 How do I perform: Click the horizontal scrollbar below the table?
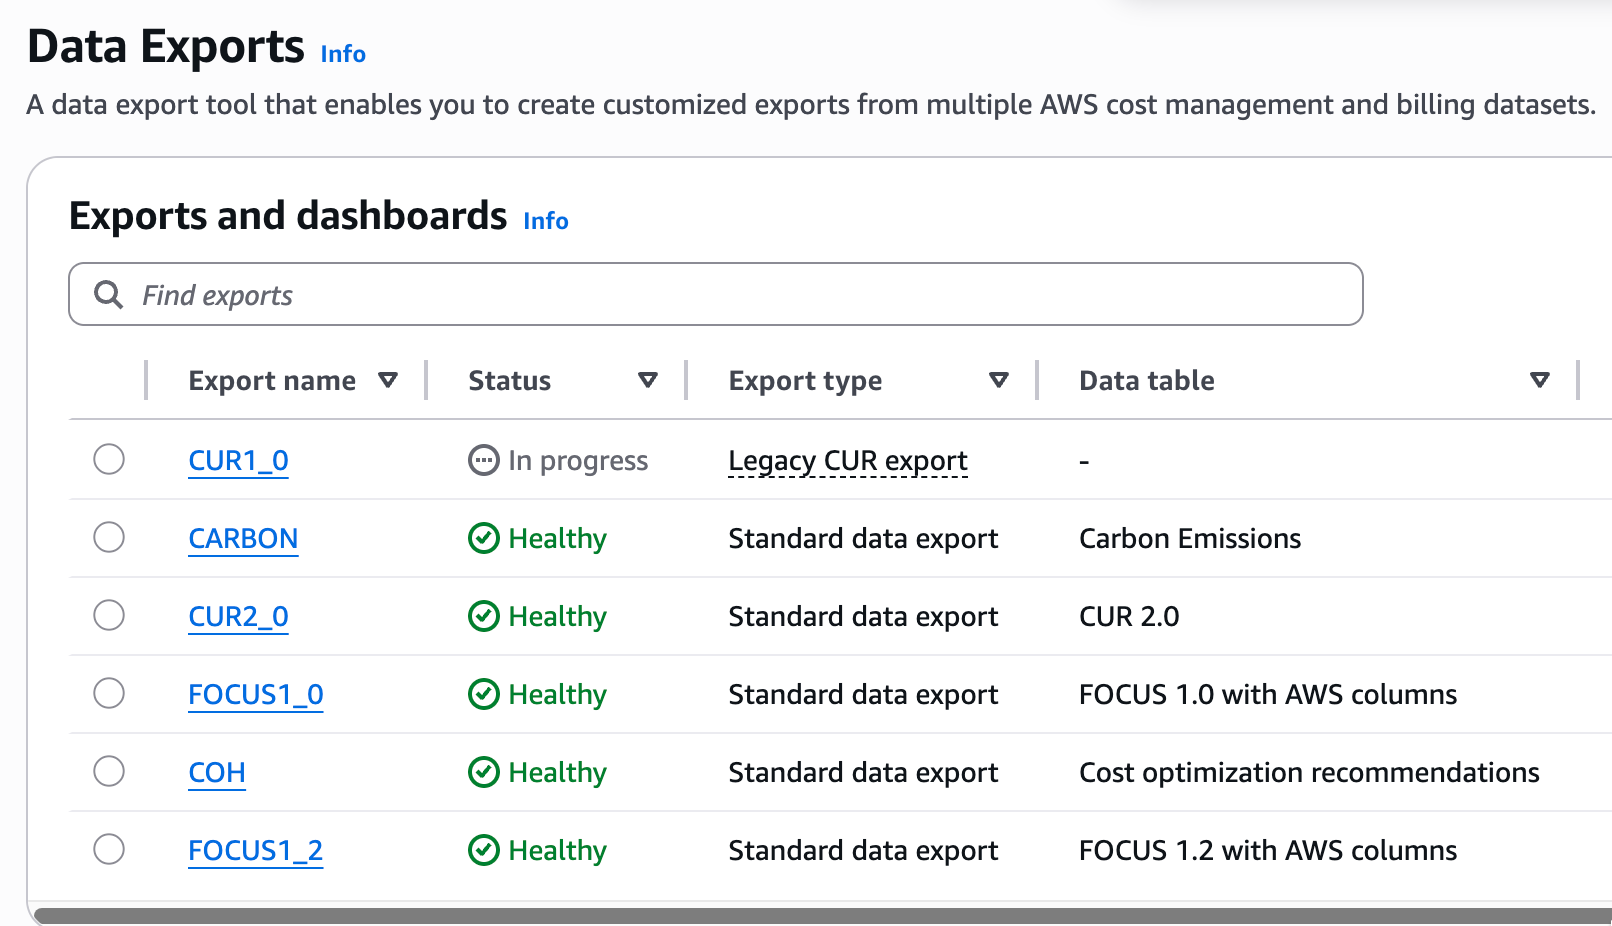coord(822,915)
